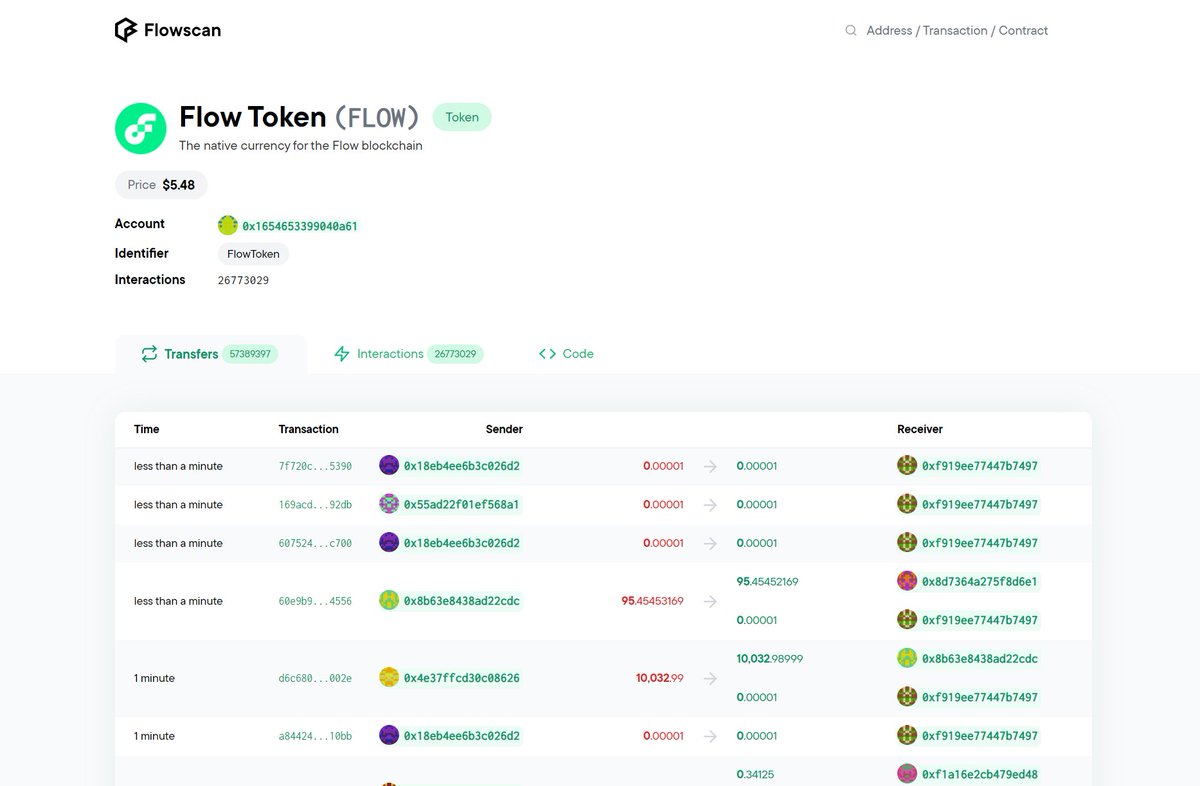Viewport: 1200px width, 786px height.
Task: Click the transfer arrow in 169acd...92db row
Action: pyautogui.click(x=710, y=505)
